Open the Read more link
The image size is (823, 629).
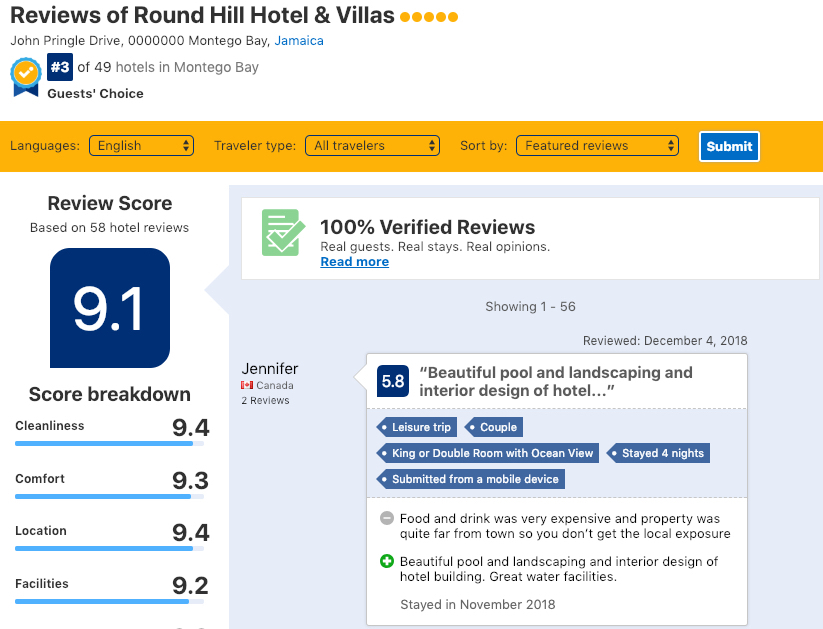pos(355,261)
